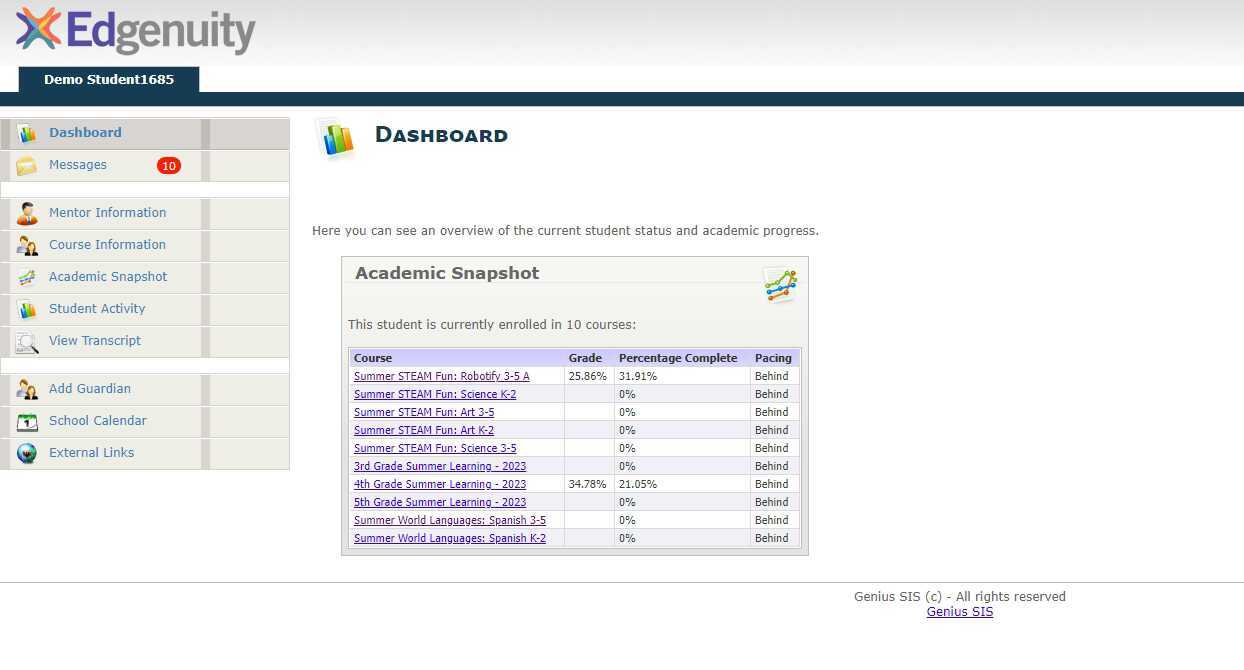Click the Course Information people icon
Screen dimensions: 1244x670
click(x=25, y=244)
